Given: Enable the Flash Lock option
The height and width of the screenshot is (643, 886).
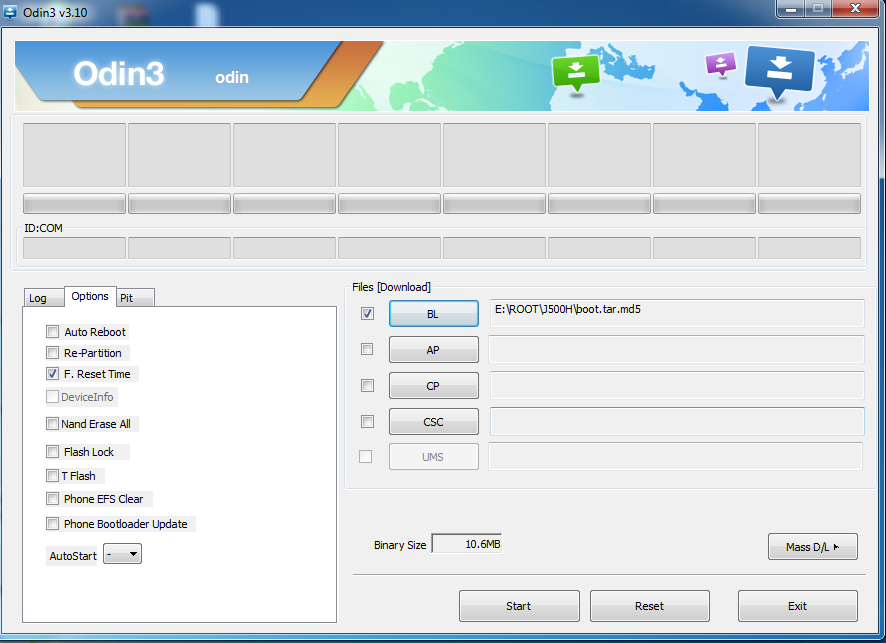Looking at the screenshot, I should 53,452.
